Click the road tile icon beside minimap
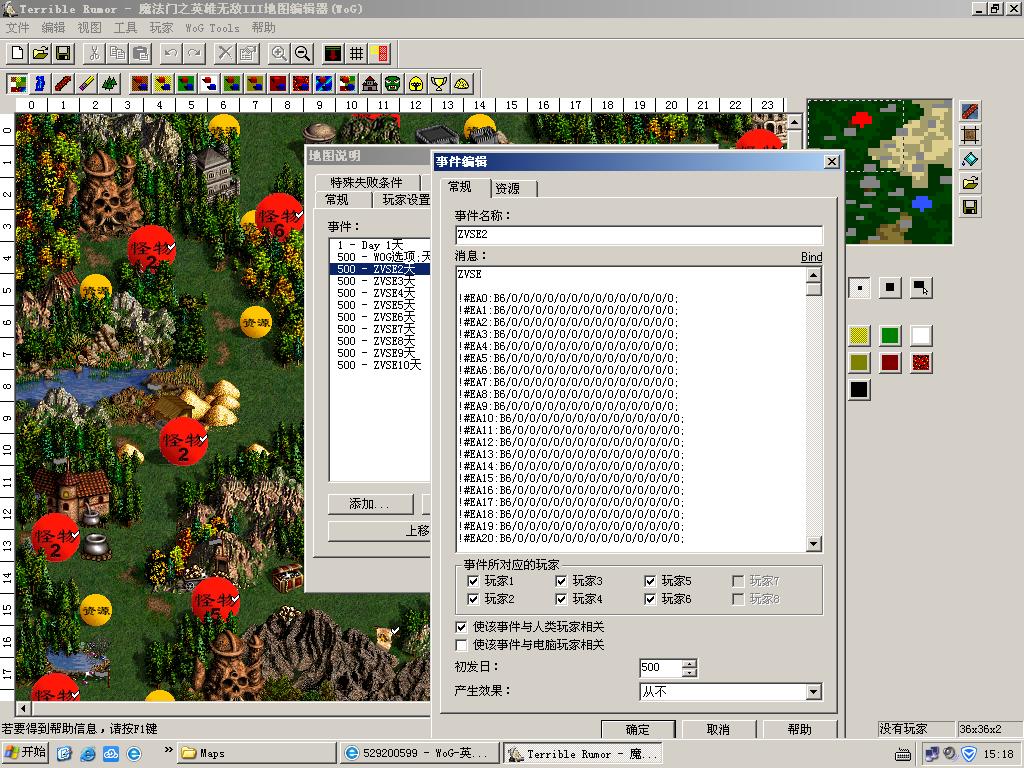The image size is (1024, 768). [970, 111]
